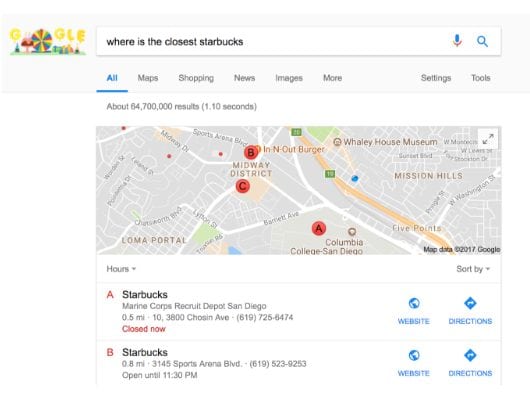The height and width of the screenshot is (414, 530).
Task: Click Columbia College-San Diego map pin
Action: pyautogui.click(x=352, y=232)
